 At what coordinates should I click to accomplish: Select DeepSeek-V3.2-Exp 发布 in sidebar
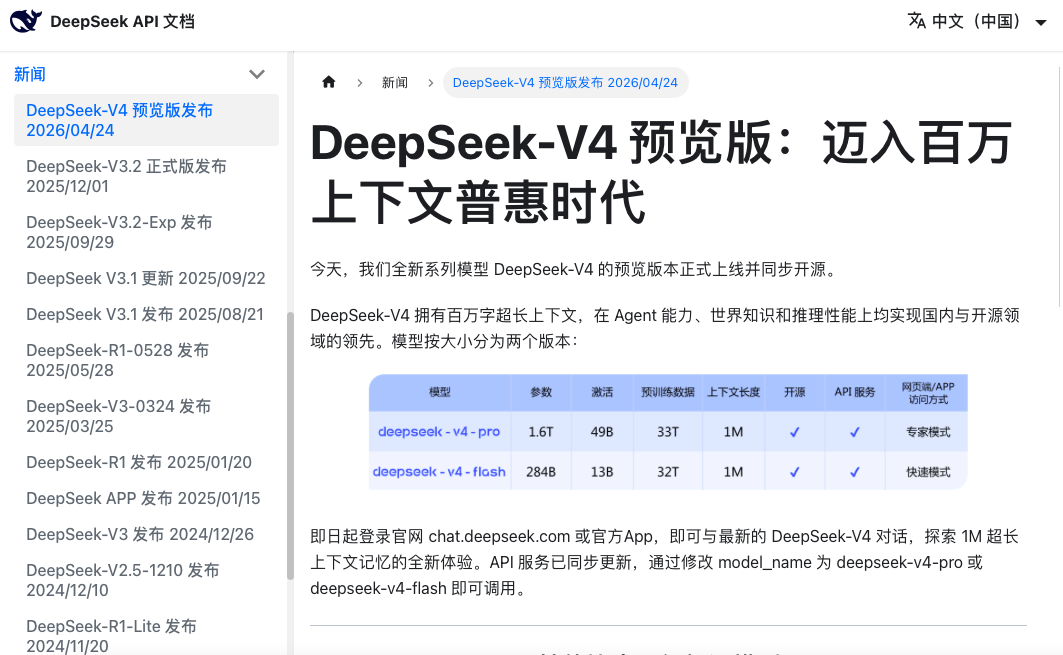tap(119, 232)
